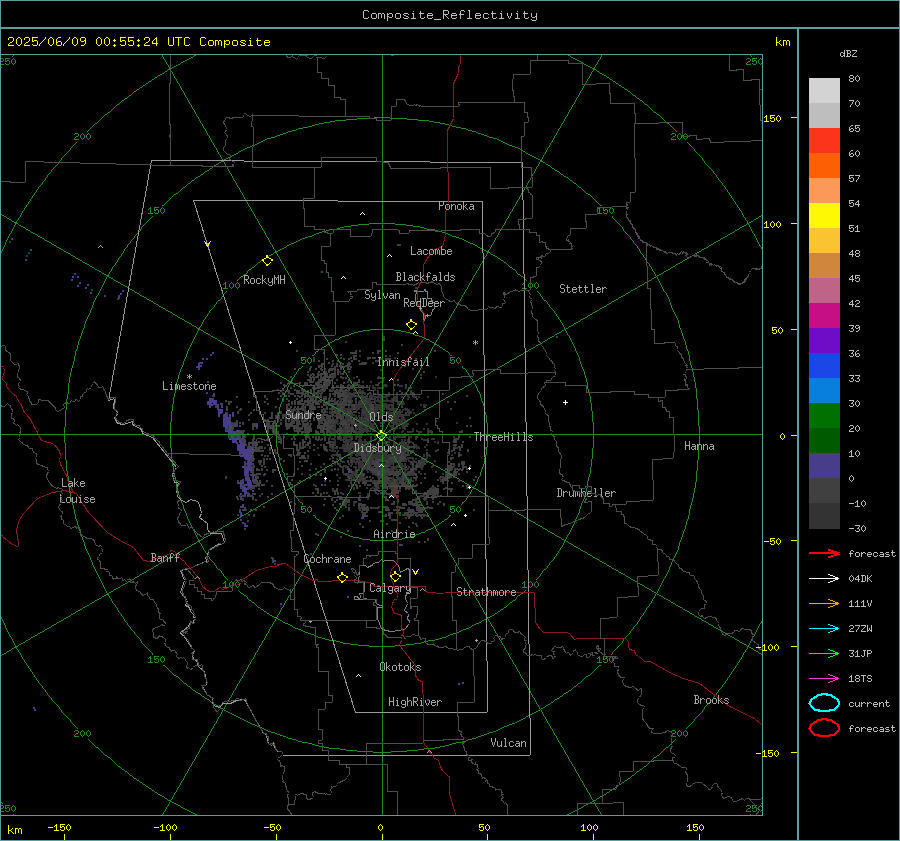900x841 pixels.
Task: Click the Banff town label
Action: pyautogui.click(x=165, y=558)
